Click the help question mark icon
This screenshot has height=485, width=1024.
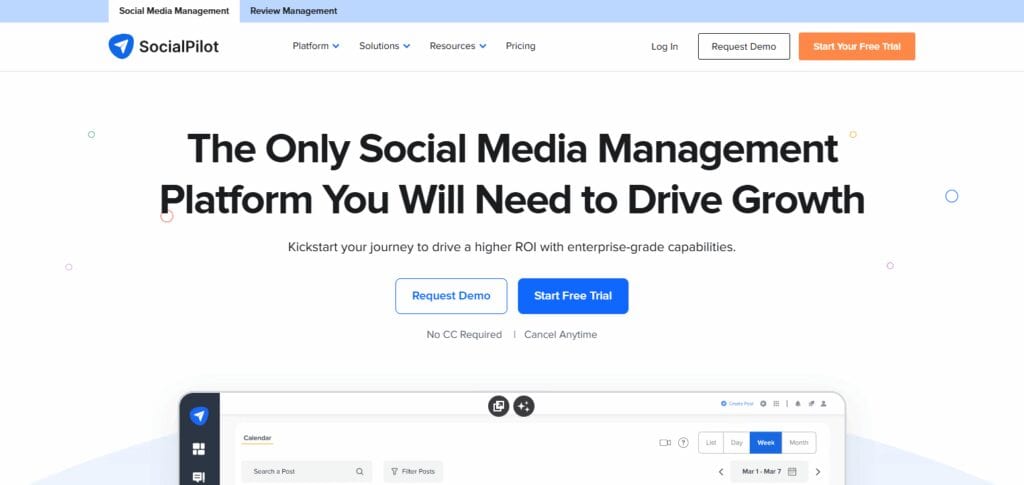(683, 443)
